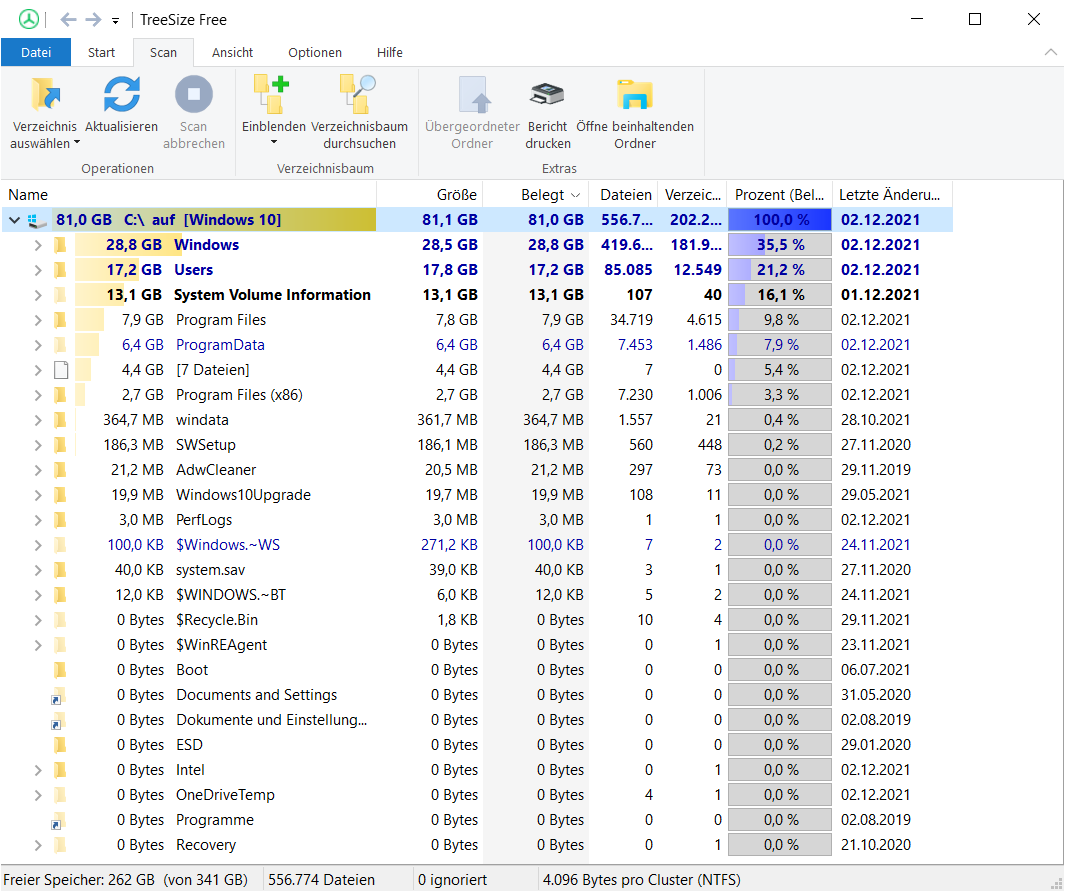Click the ESD folder icon
This screenshot has height=892, width=1065.
(60, 745)
